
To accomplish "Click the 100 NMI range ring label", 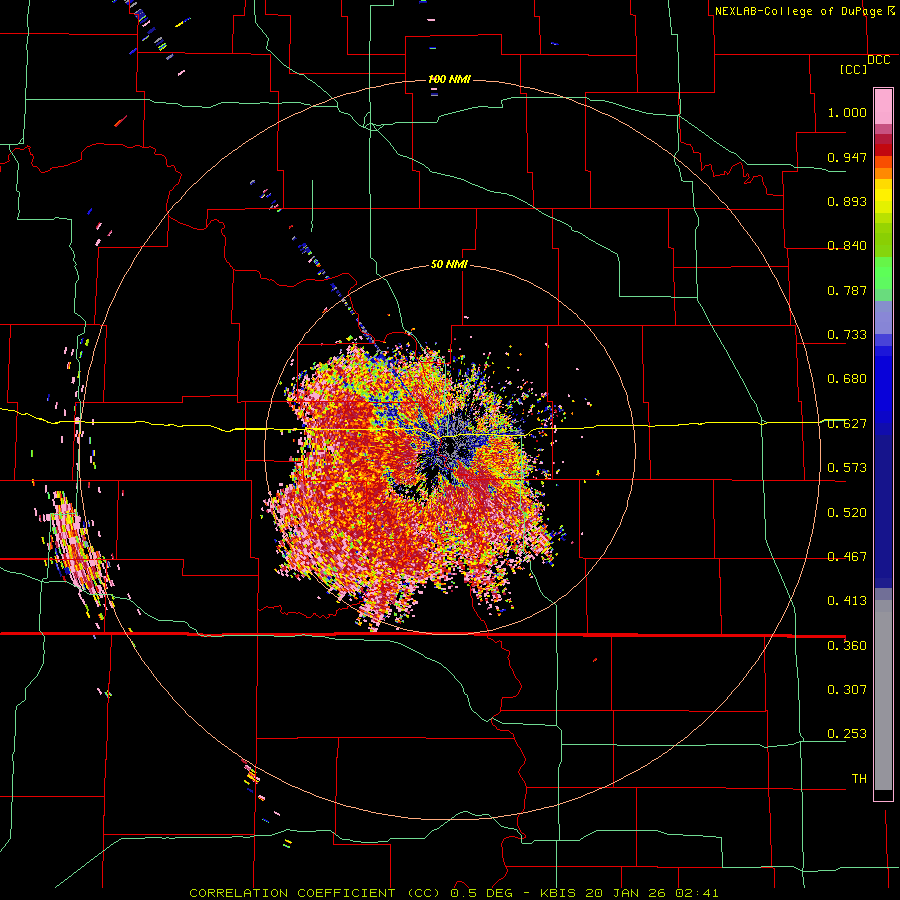I will (x=449, y=79).
